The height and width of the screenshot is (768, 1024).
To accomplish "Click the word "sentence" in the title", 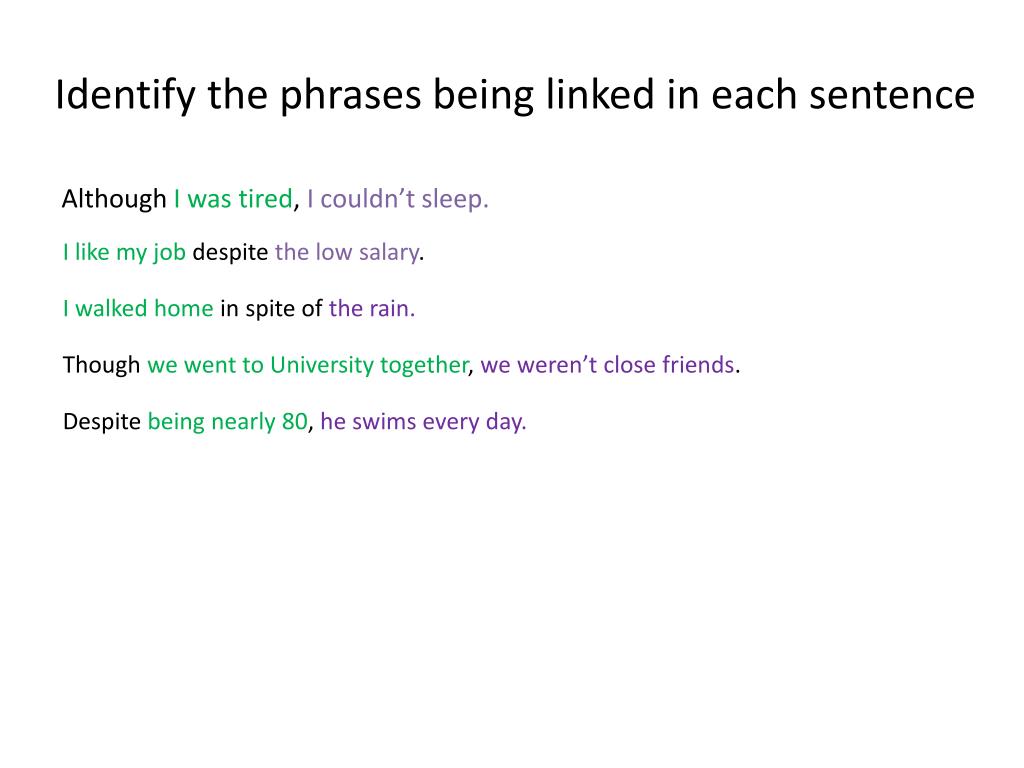I will pyautogui.click(x=892, y=95).
